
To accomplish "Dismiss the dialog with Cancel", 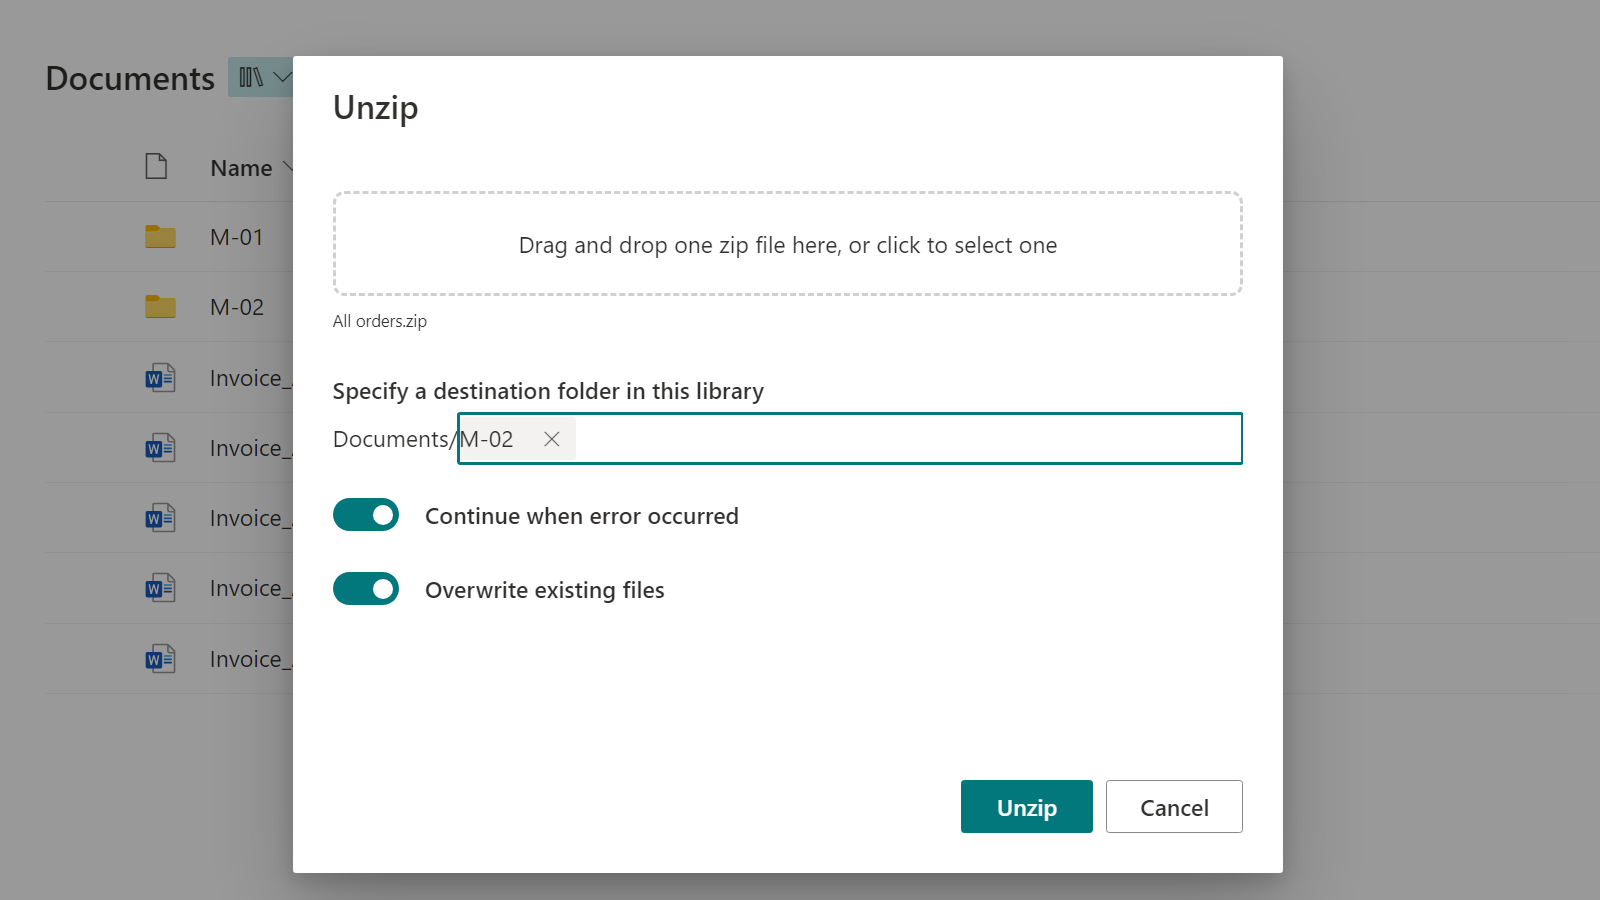I will click(1173, 806).
